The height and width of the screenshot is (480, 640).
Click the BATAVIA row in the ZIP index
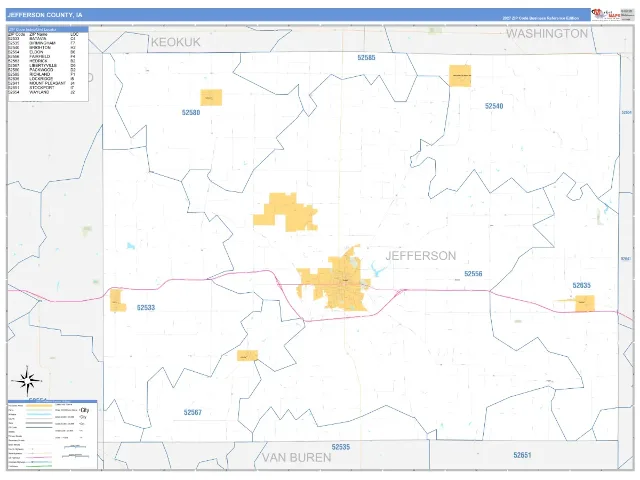click(42, 39)
